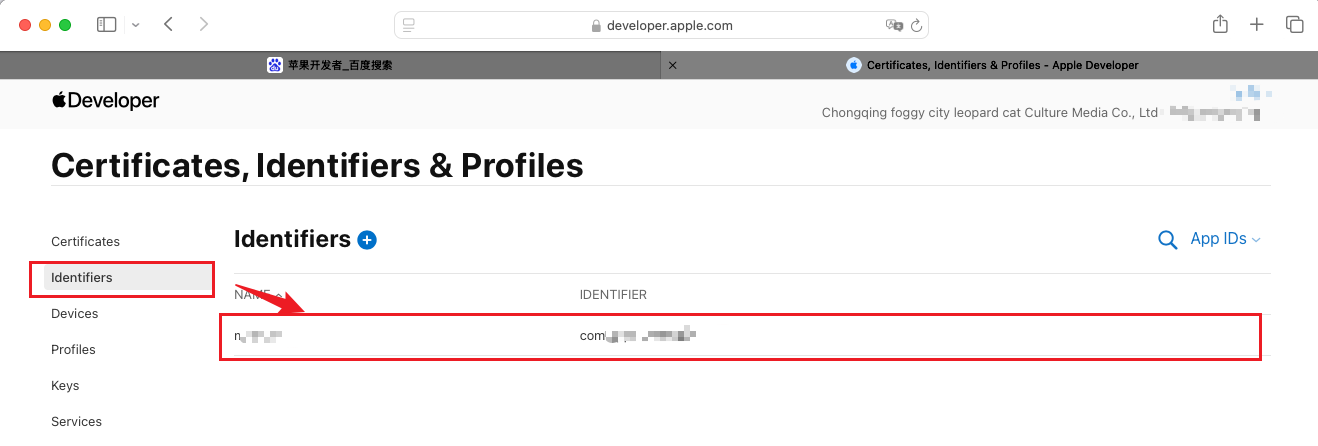Screen dimensions: 1318x446
Task: Open Devices in the sidebar
Action: click(75, 313)
